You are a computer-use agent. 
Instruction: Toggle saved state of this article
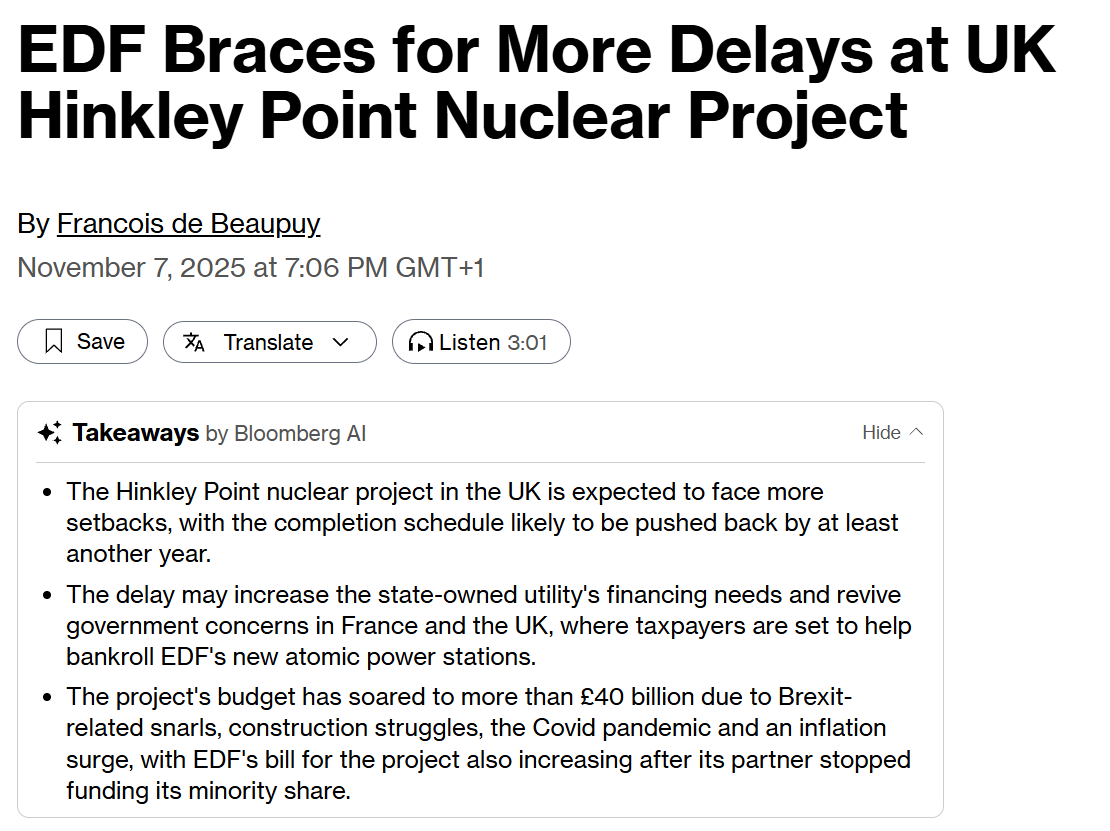(x=82, y=341)
